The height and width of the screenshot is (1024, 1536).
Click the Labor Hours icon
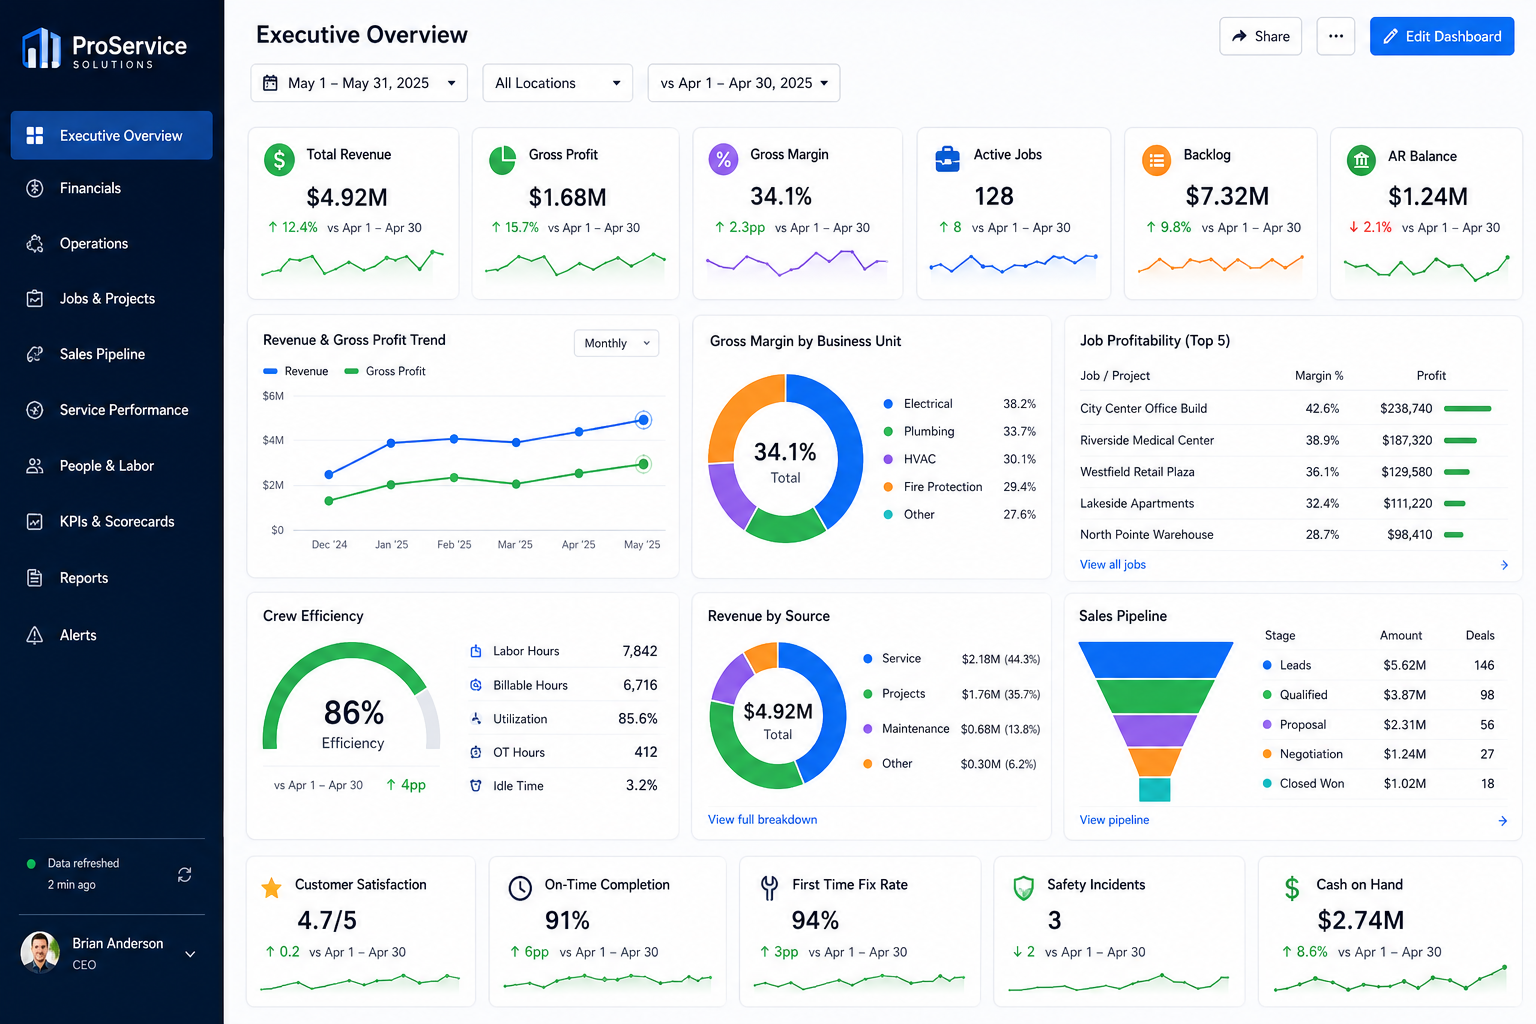pos(476,651)
